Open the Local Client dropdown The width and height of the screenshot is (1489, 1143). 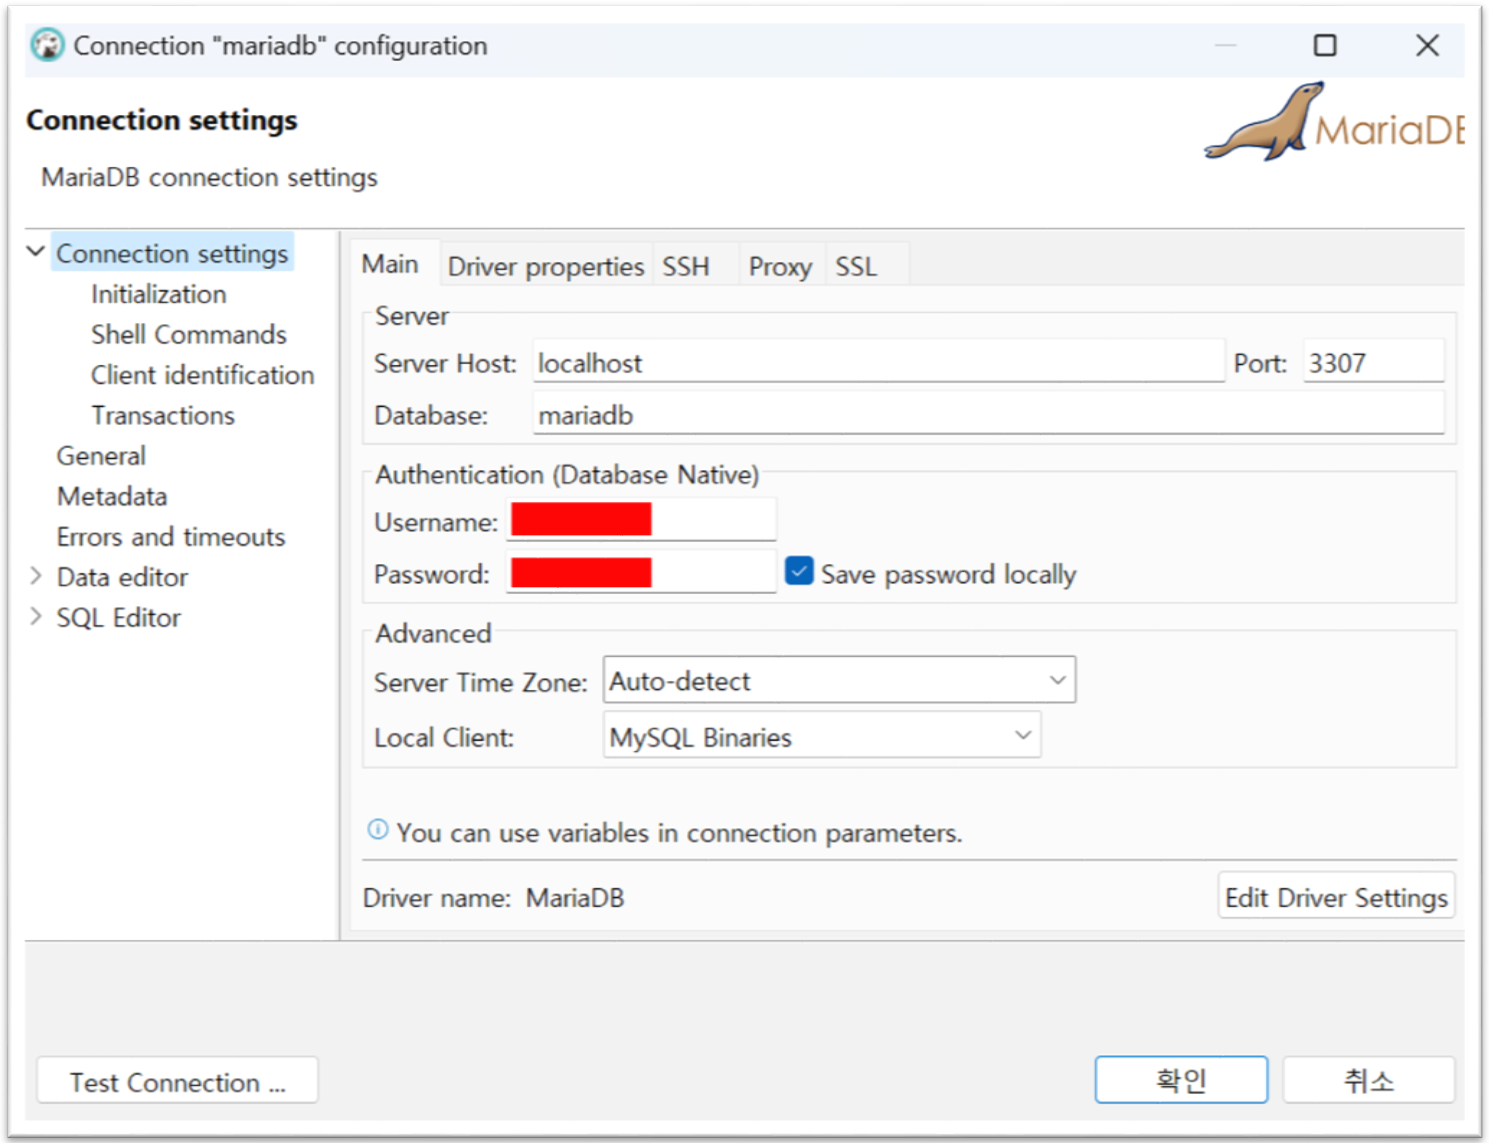[821, 736]
